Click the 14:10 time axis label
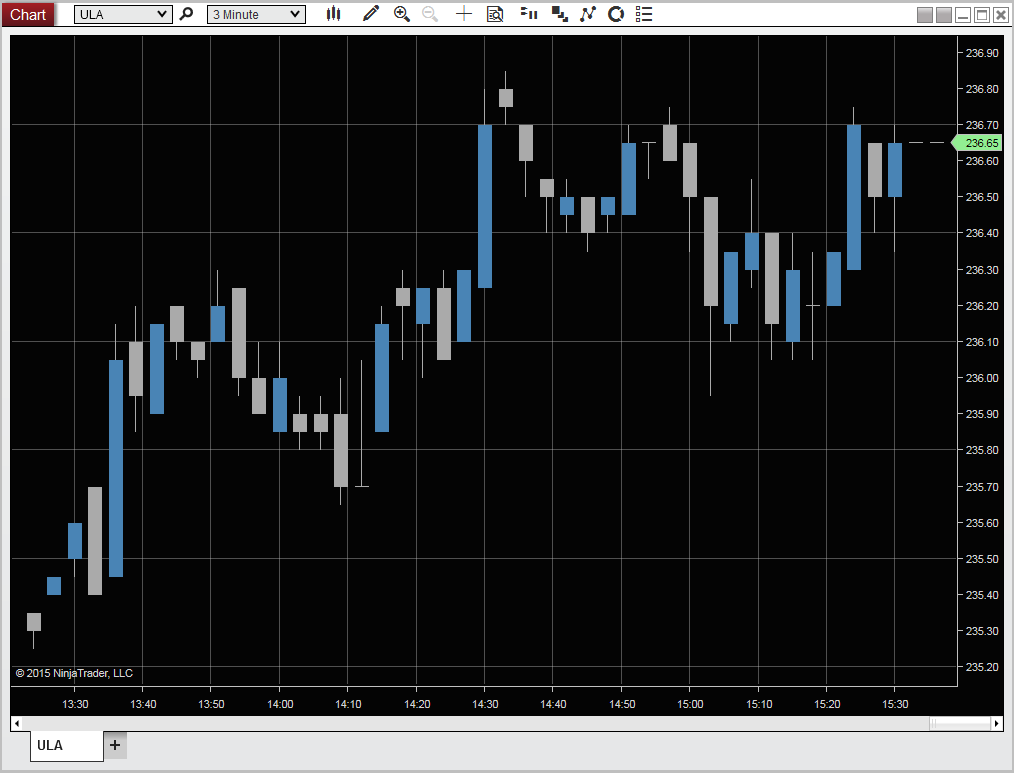This screenshot has height=773, width=1014. [x=348, y=704]
